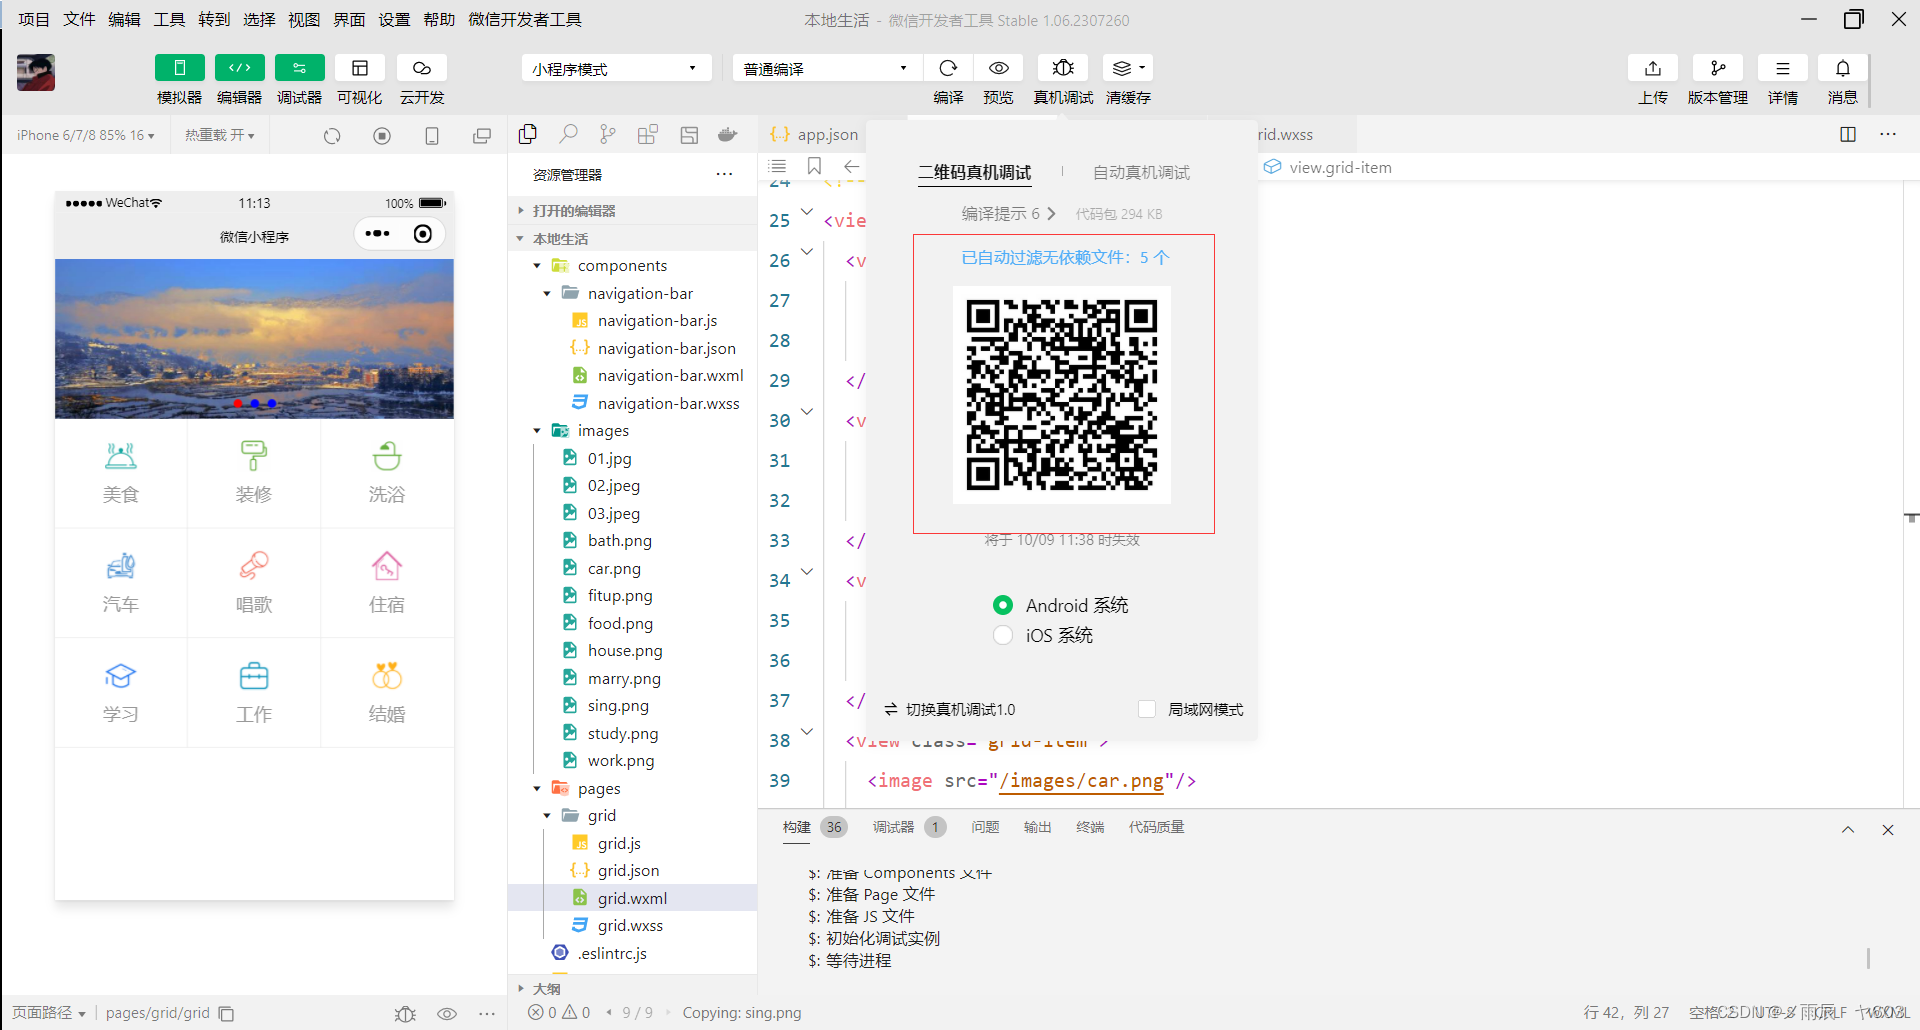Open the extensions blocks icon in sidebar
This screenshot has width=1920, height=1030.
click(x=648, y=134)
